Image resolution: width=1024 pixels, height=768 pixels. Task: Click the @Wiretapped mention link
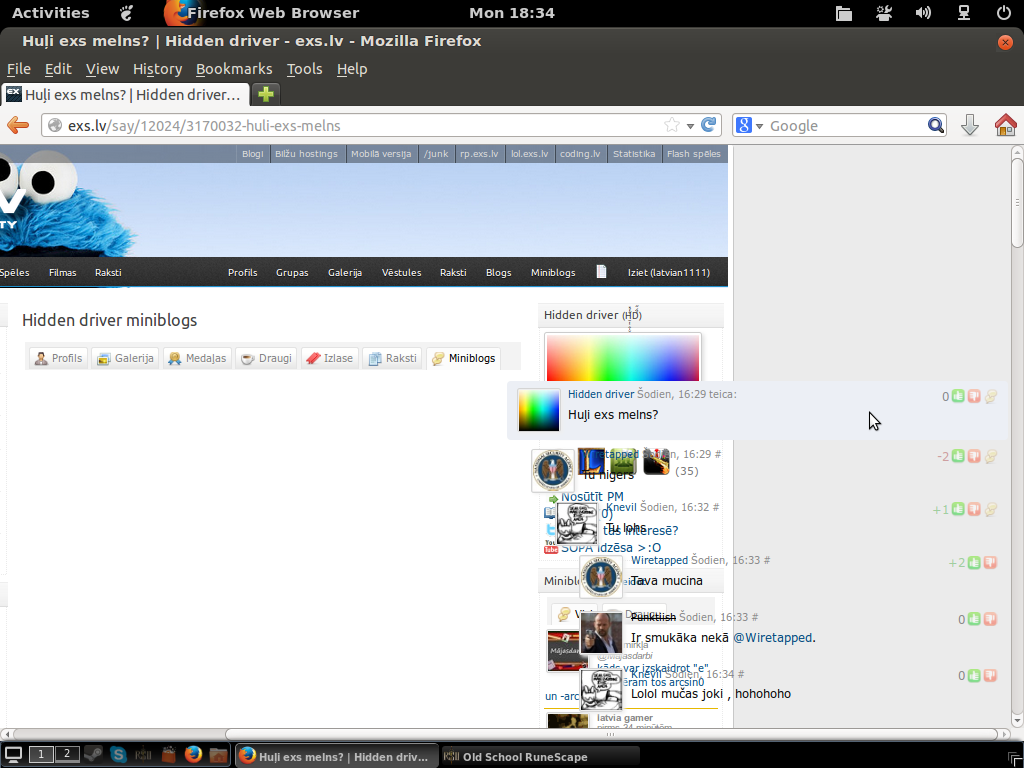click(773, 637)
